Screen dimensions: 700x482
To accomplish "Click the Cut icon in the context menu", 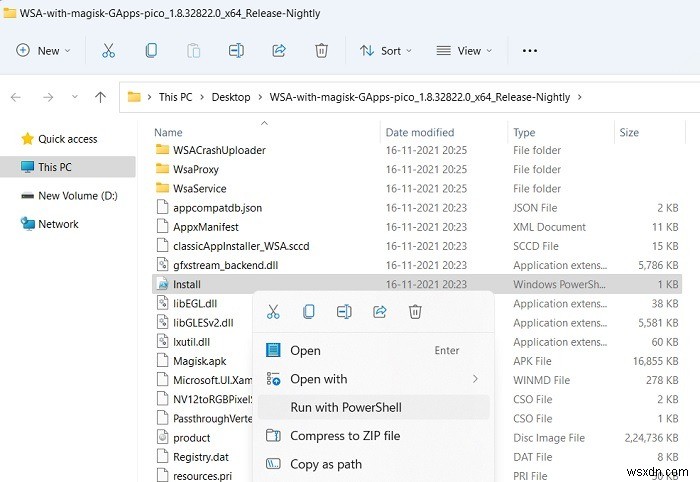I will pyautogui.click(x=273, y=312).
